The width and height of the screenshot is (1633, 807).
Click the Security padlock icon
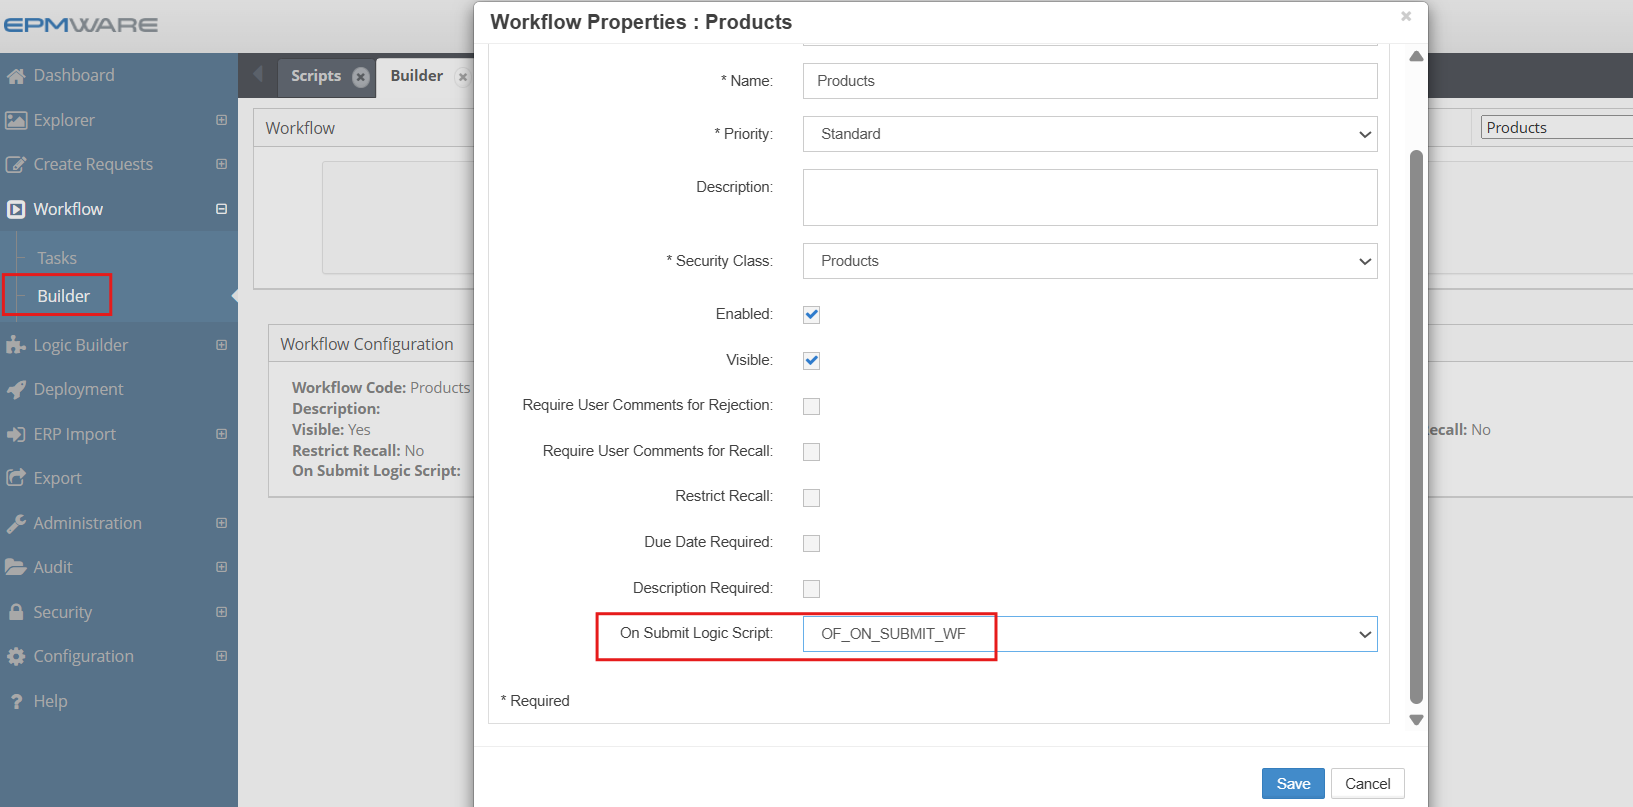16,612
